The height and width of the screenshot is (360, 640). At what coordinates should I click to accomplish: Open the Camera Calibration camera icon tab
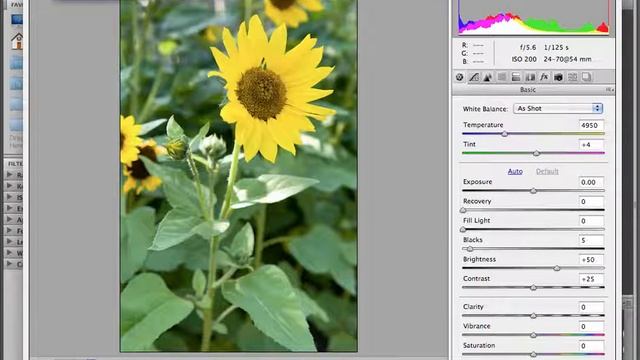[x=558, y=77]
